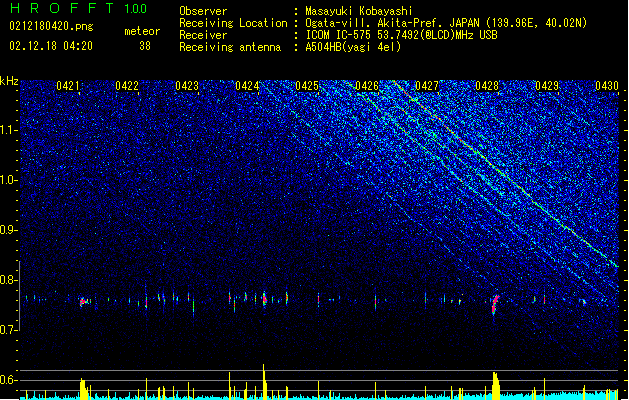Click the 0.9 kHz axis label

coord(9,230)
